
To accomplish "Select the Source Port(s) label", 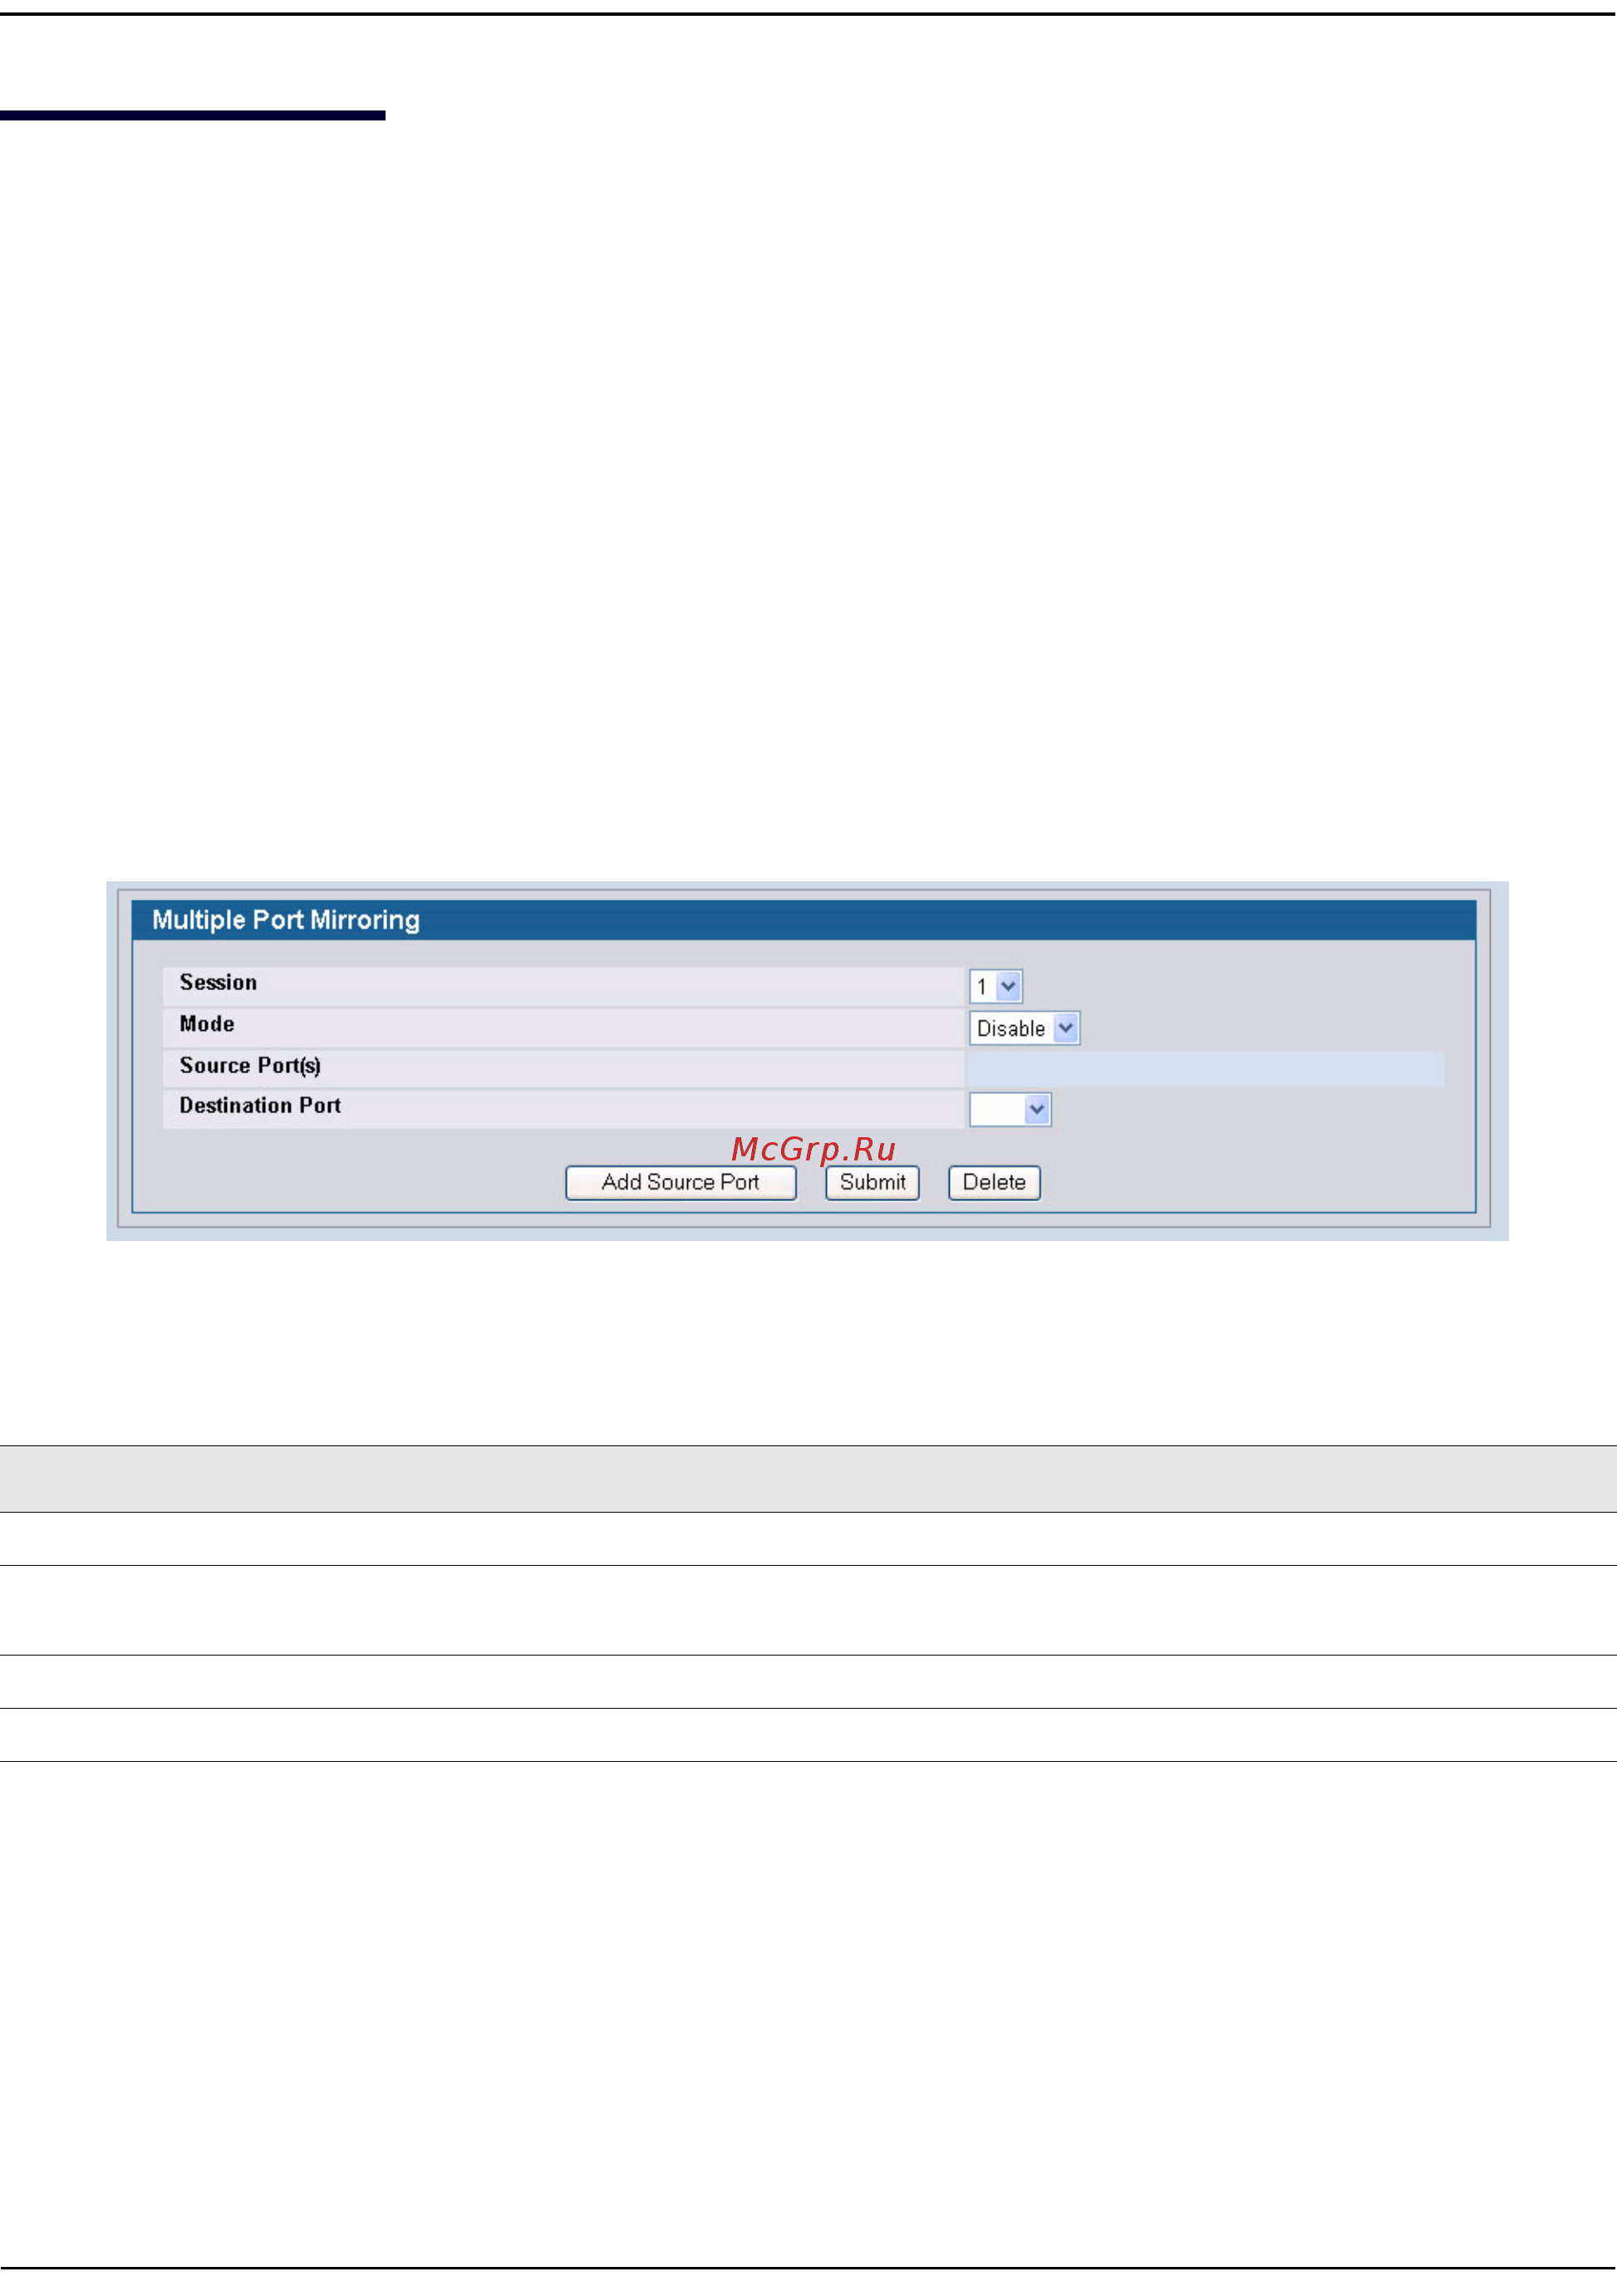I will [x=250, y=1065].
